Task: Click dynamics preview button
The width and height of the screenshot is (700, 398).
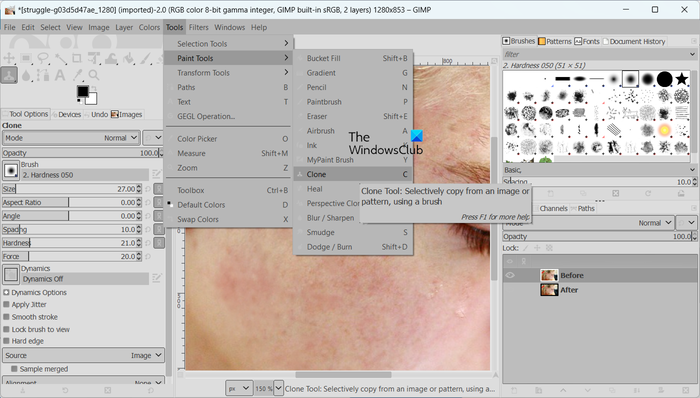Action: tap(11, 274)
